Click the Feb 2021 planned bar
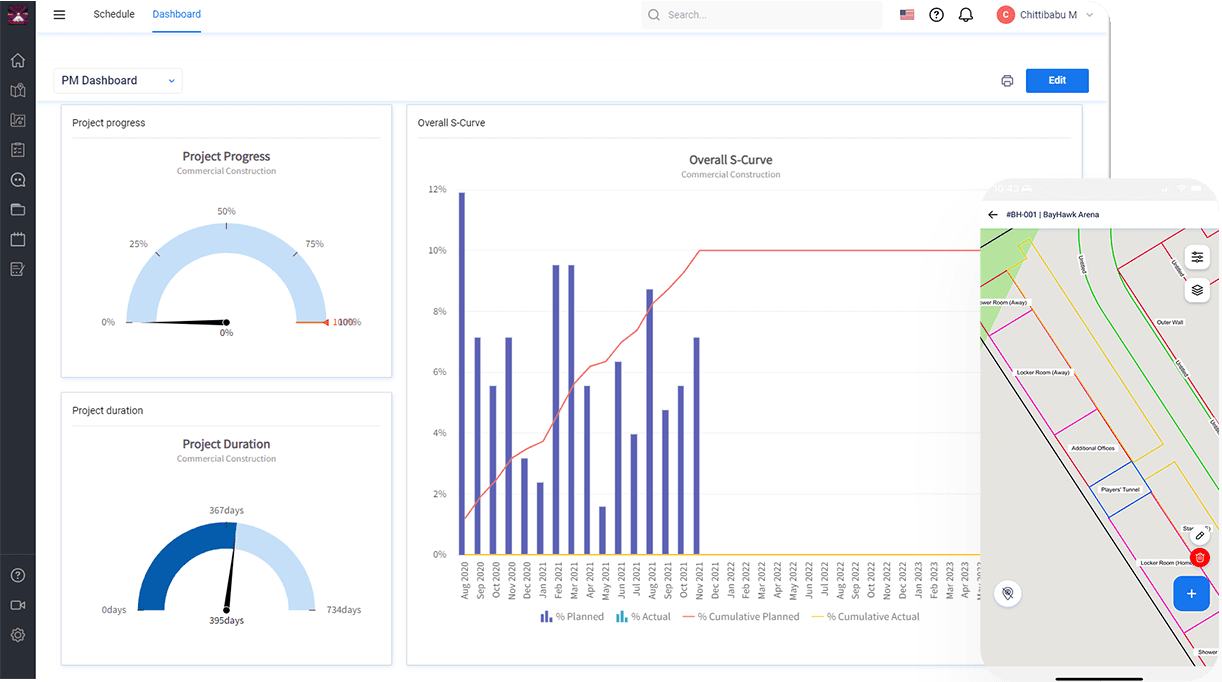The height and width of the screenshot is (682, 1222). (555, 409)
